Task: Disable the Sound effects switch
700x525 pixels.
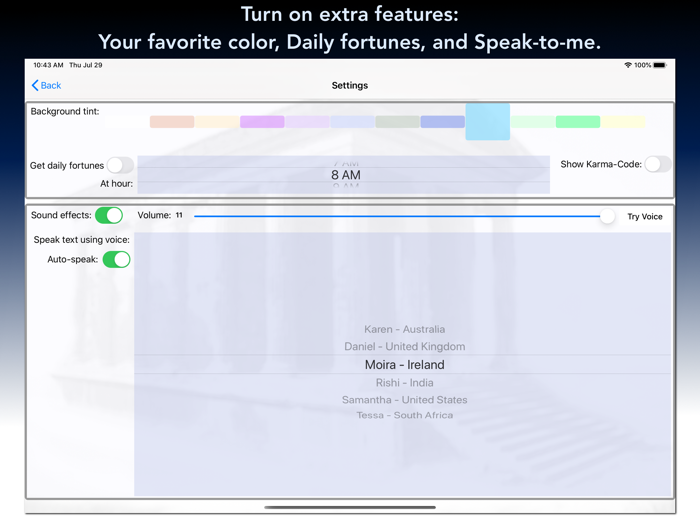Action: pos(109,215)
